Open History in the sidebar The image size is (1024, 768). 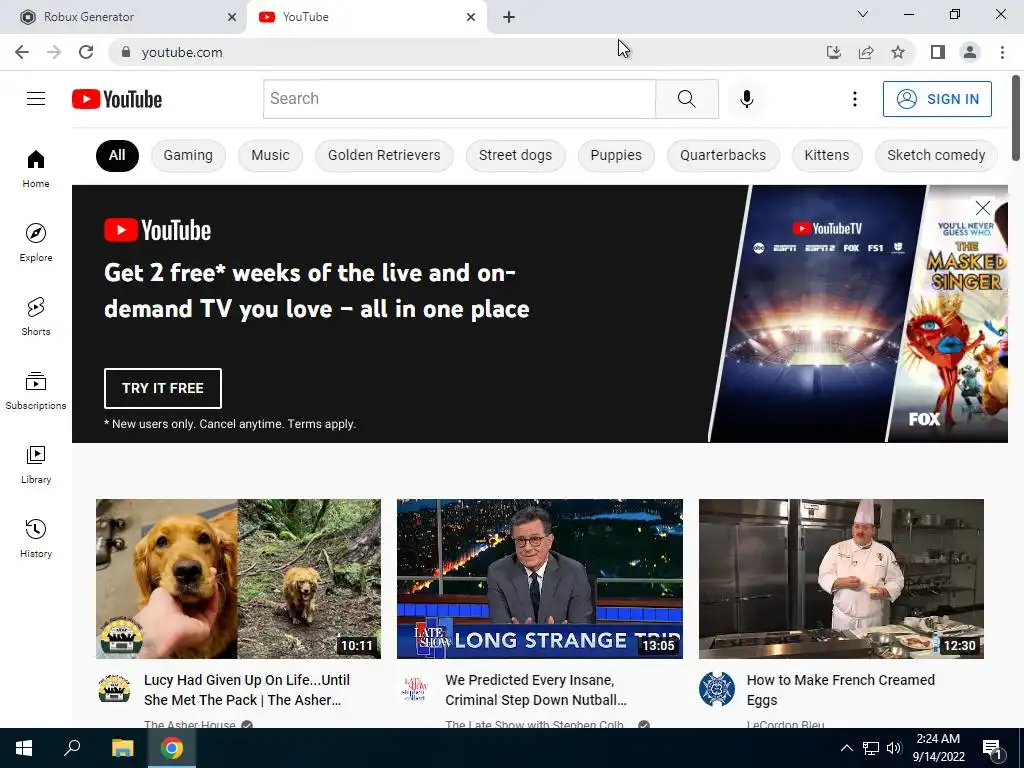pyautogui.click(x=36, y=539)
